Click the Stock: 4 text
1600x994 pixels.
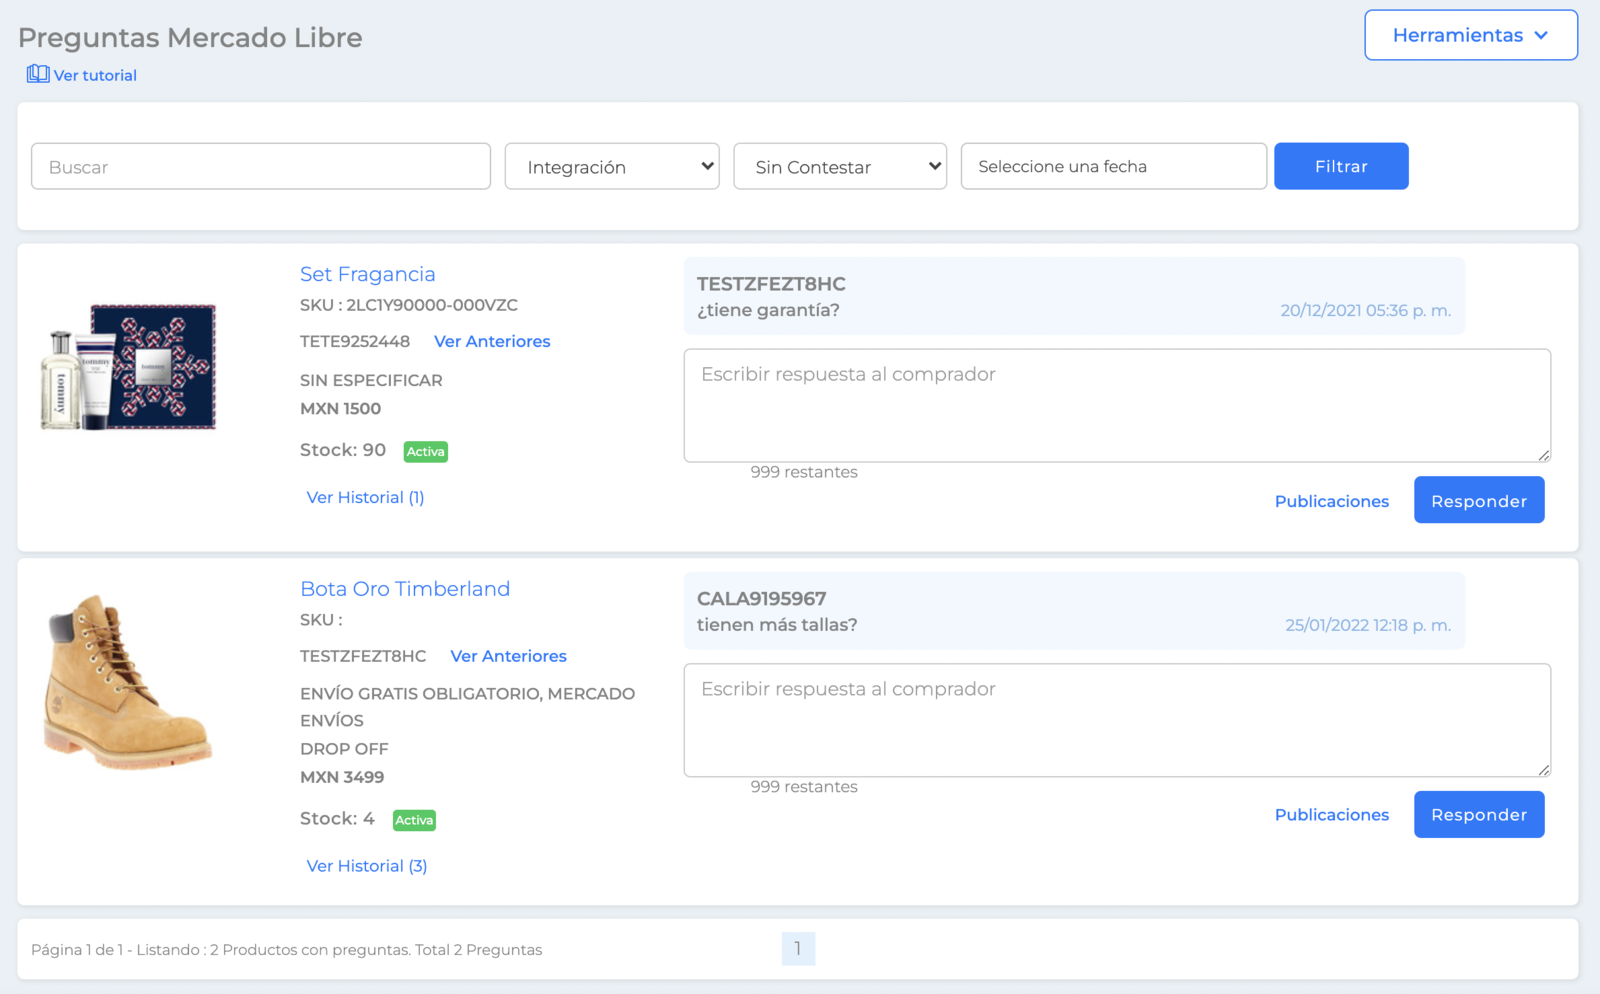coord(337,819)
